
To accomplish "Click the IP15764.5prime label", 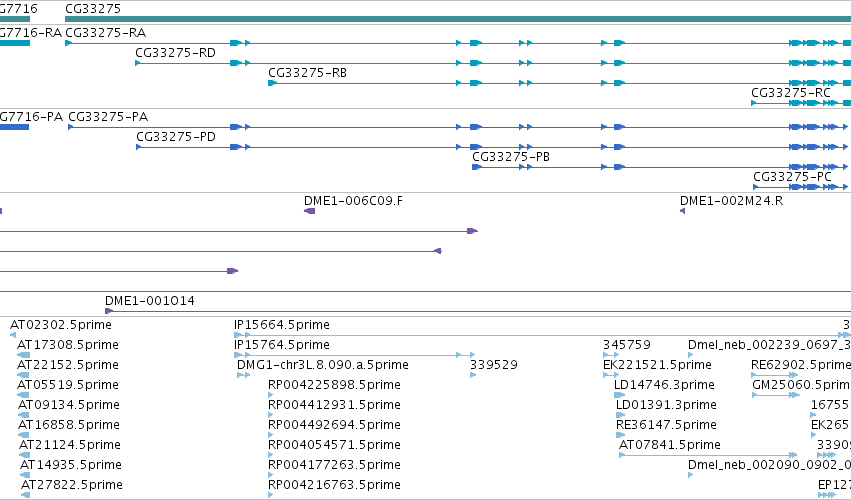I will pos(282,345).
